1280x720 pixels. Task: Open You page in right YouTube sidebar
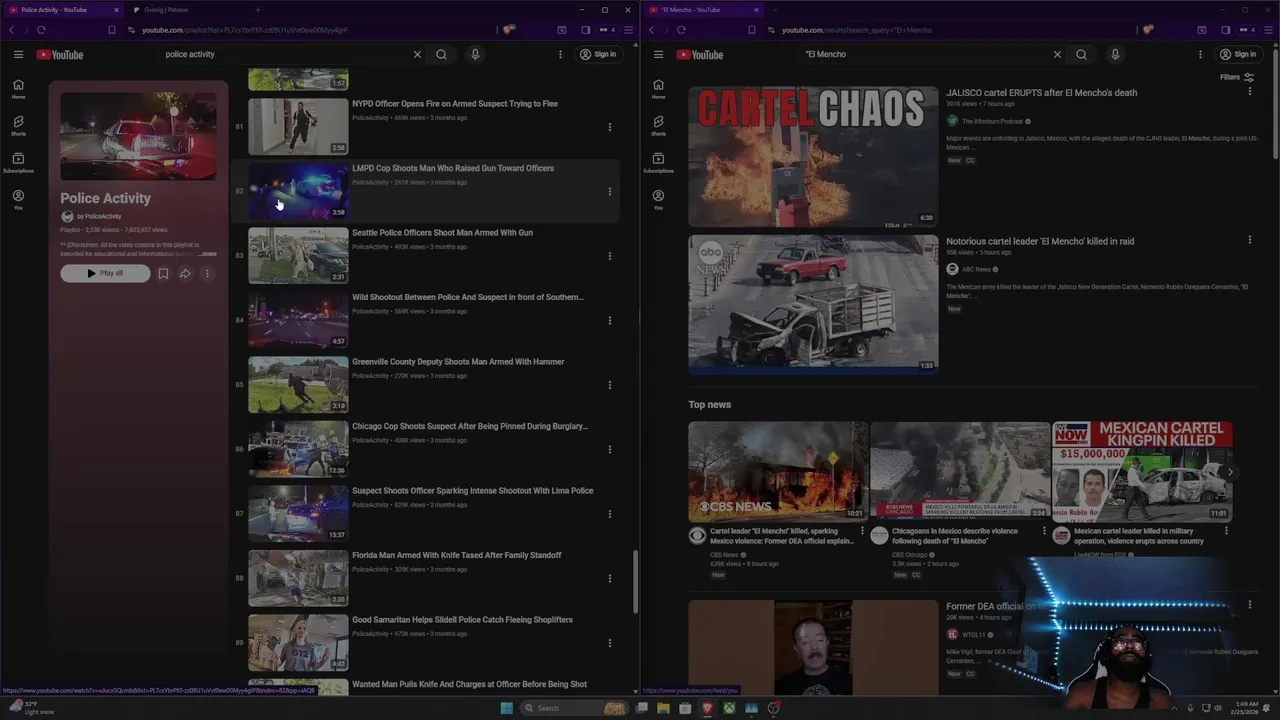[658, 200]
